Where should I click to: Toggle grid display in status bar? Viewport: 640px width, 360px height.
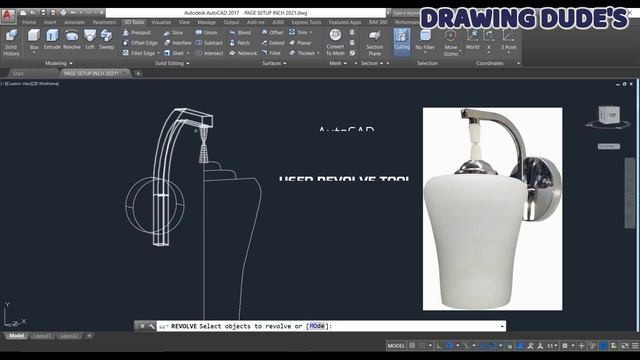[x=412, y=346]
